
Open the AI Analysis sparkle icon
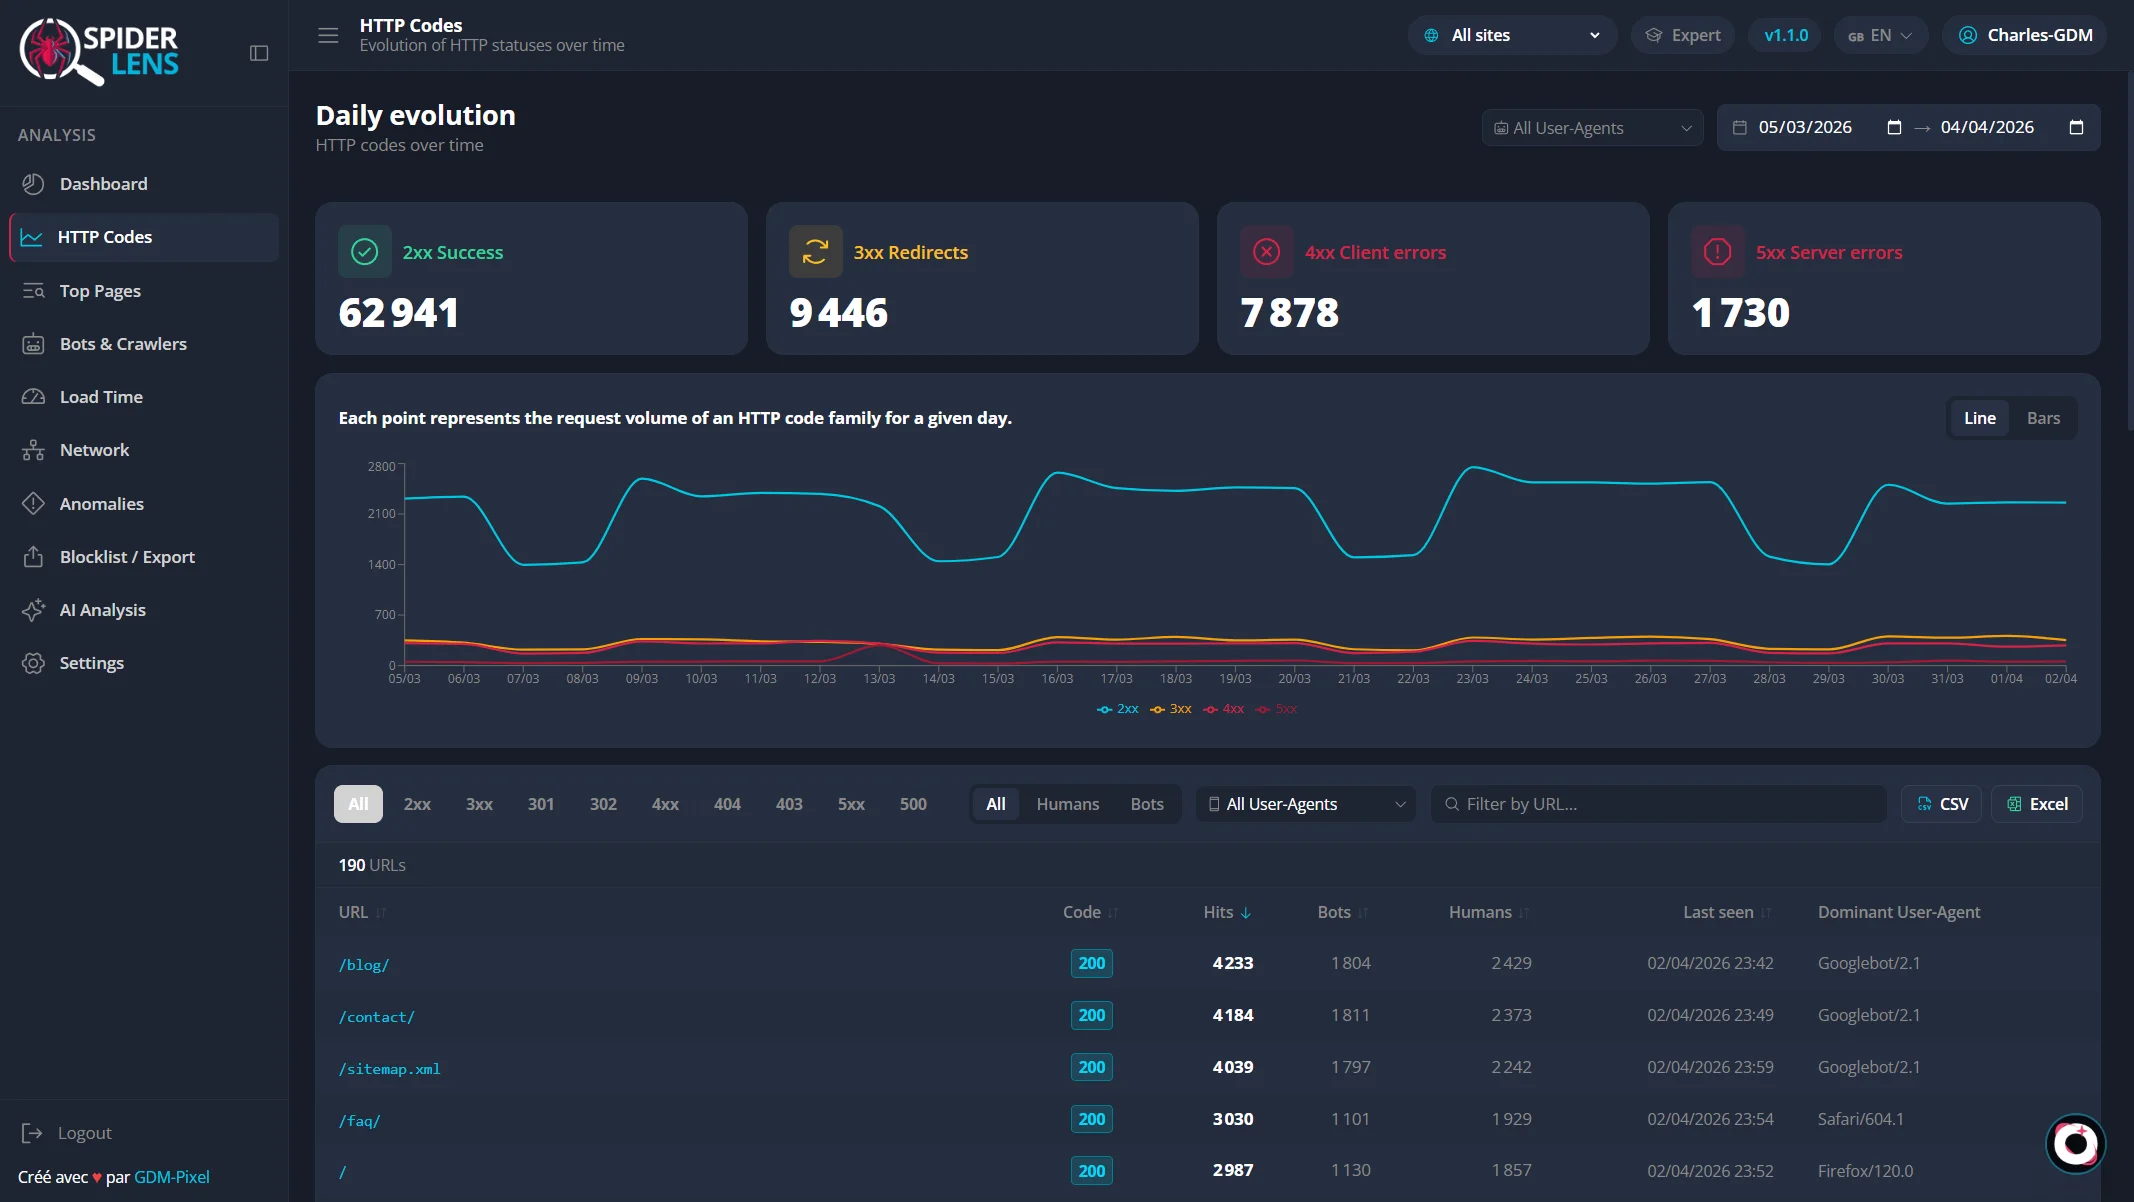[32, 609]
